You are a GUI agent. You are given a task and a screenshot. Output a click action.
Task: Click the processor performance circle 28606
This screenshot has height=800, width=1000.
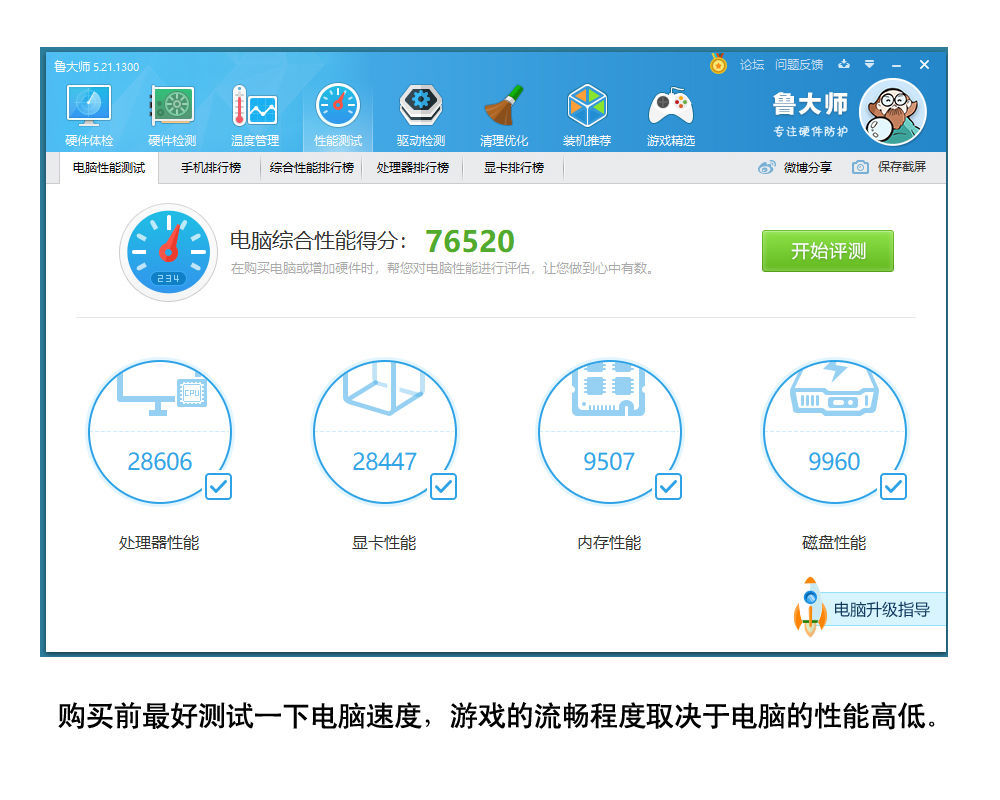(160, 432)
